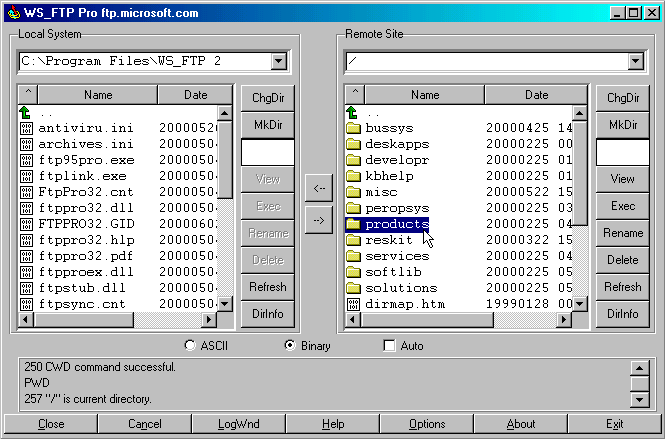665x439 pixels.
Task: Sort remote list by Name column
Action: 425,95
